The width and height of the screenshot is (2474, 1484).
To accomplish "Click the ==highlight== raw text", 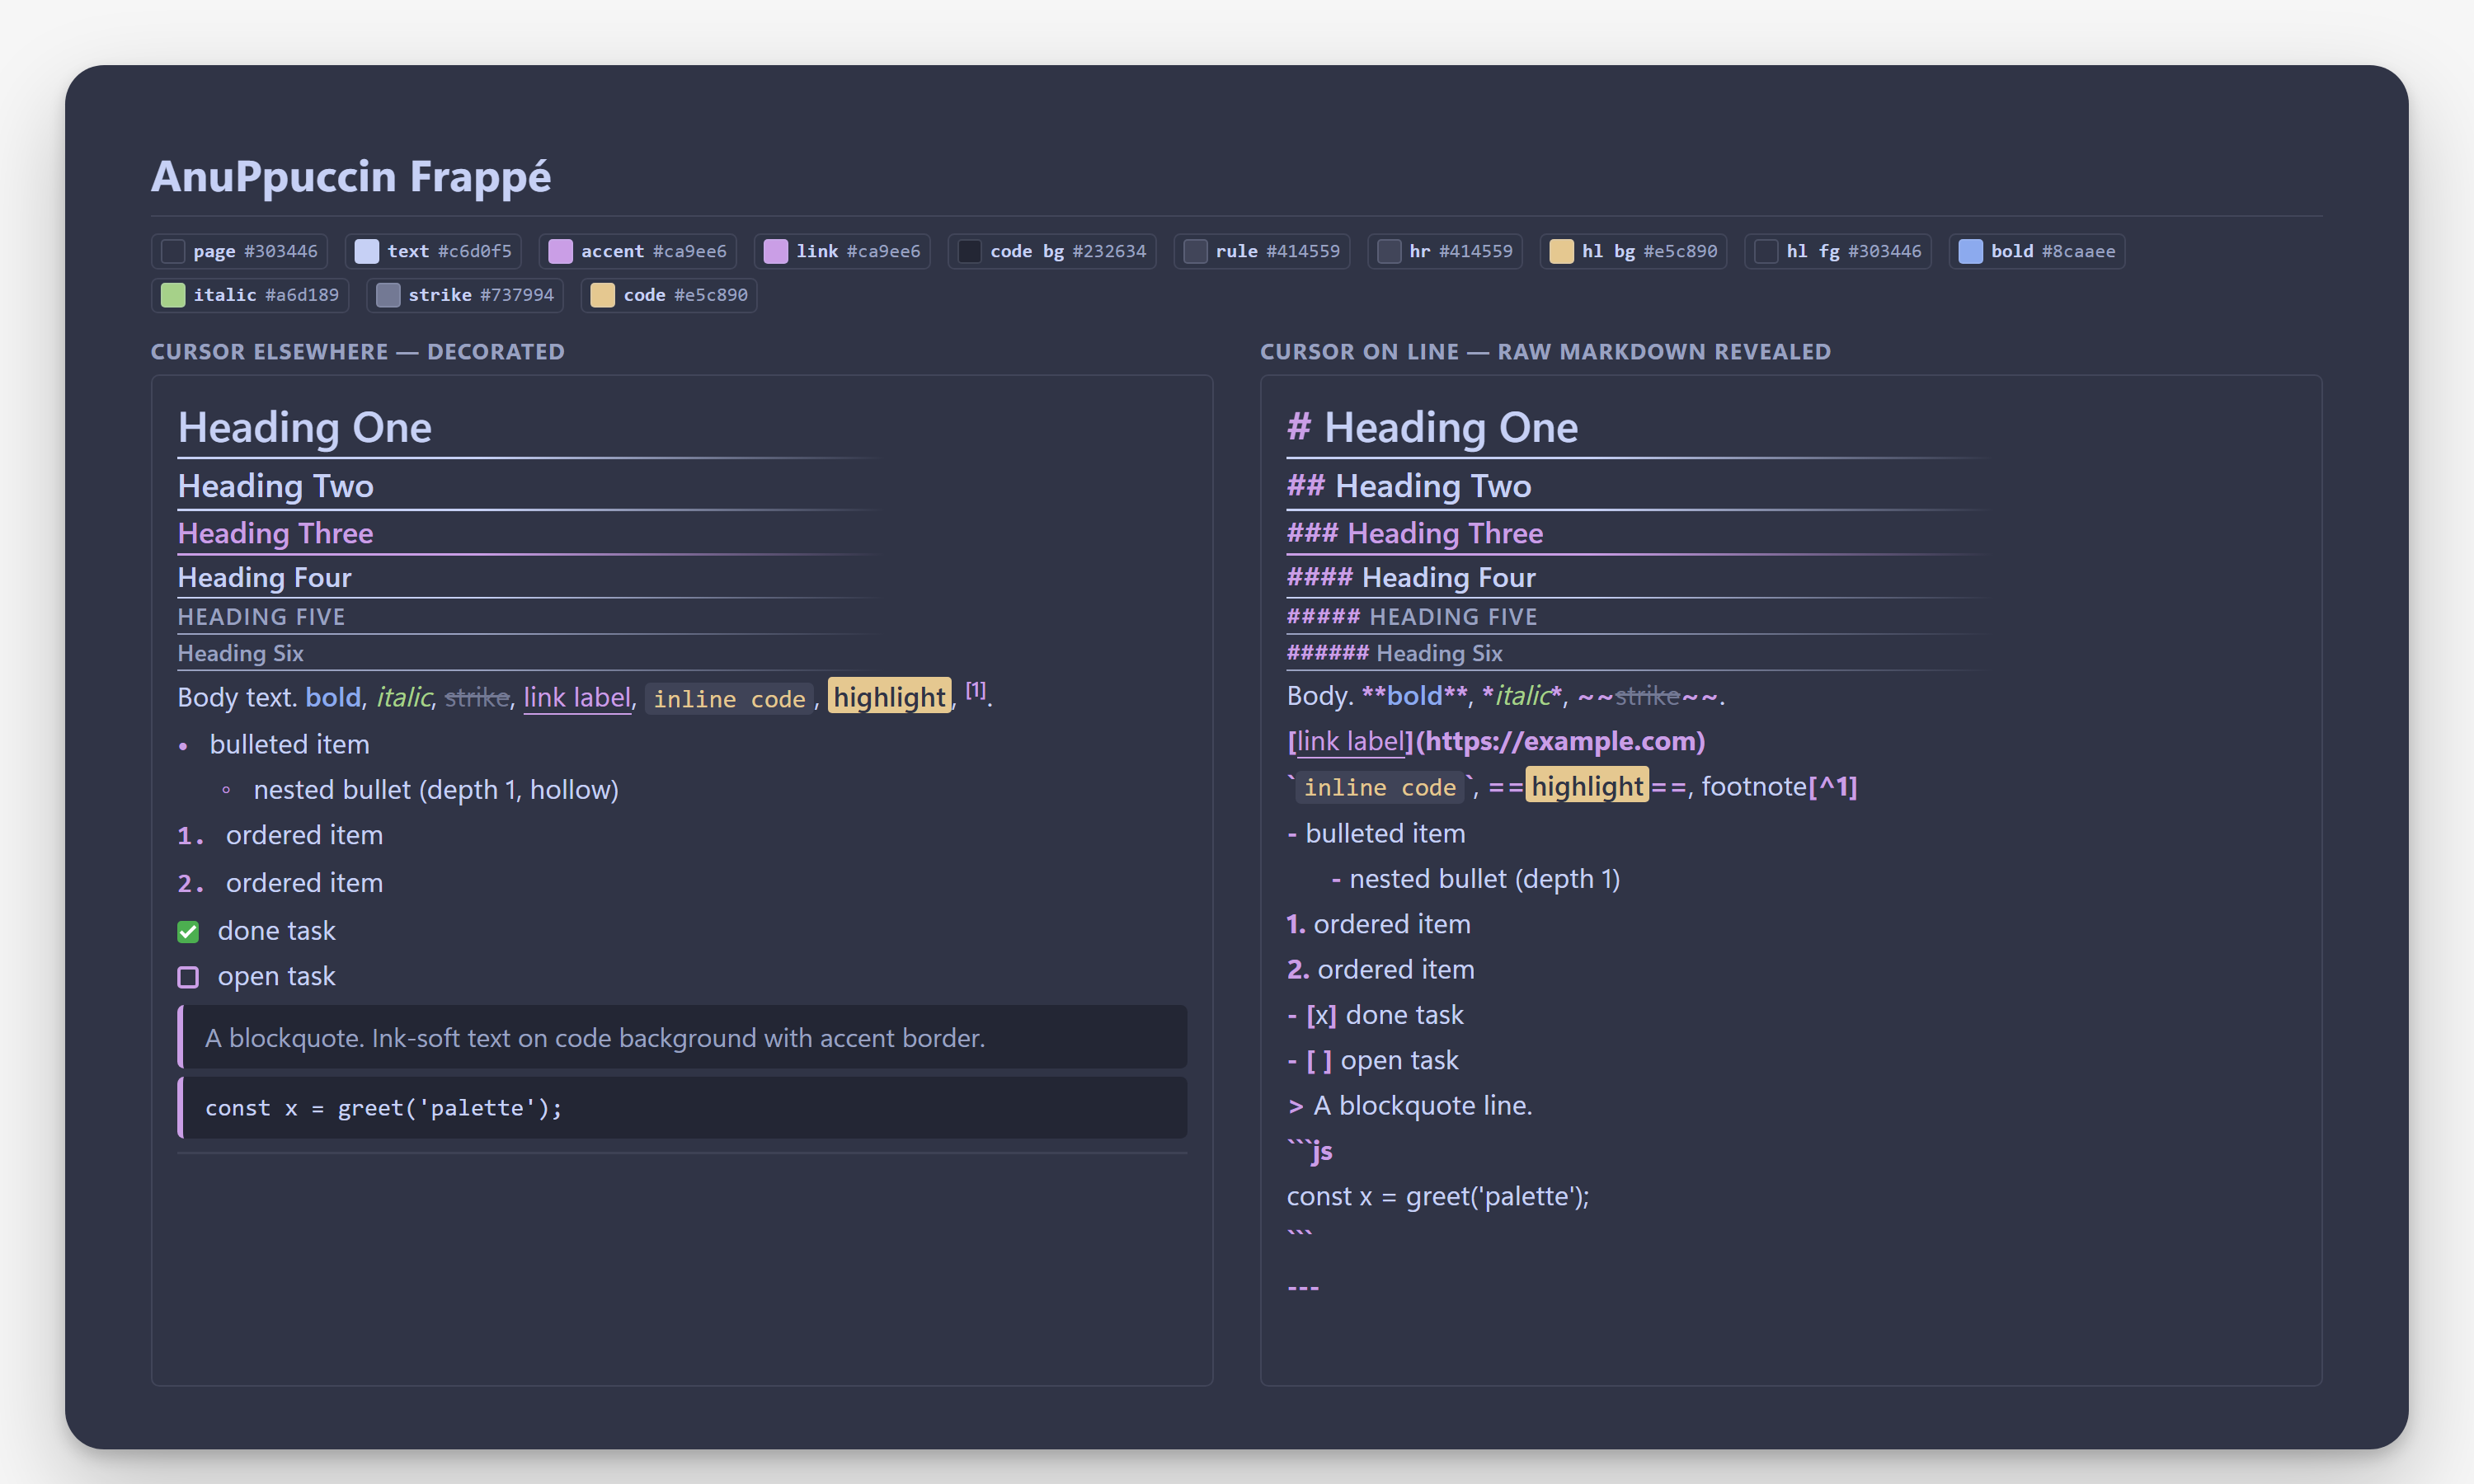I will pyautogui.click(x=1587, y=787).
